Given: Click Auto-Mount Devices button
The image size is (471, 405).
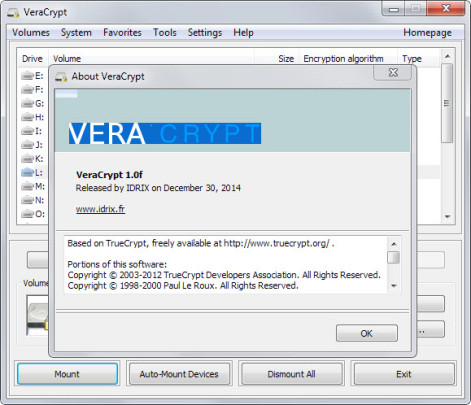Looking at the screenshot, I should pyautogui.click(x=179, y=374).
